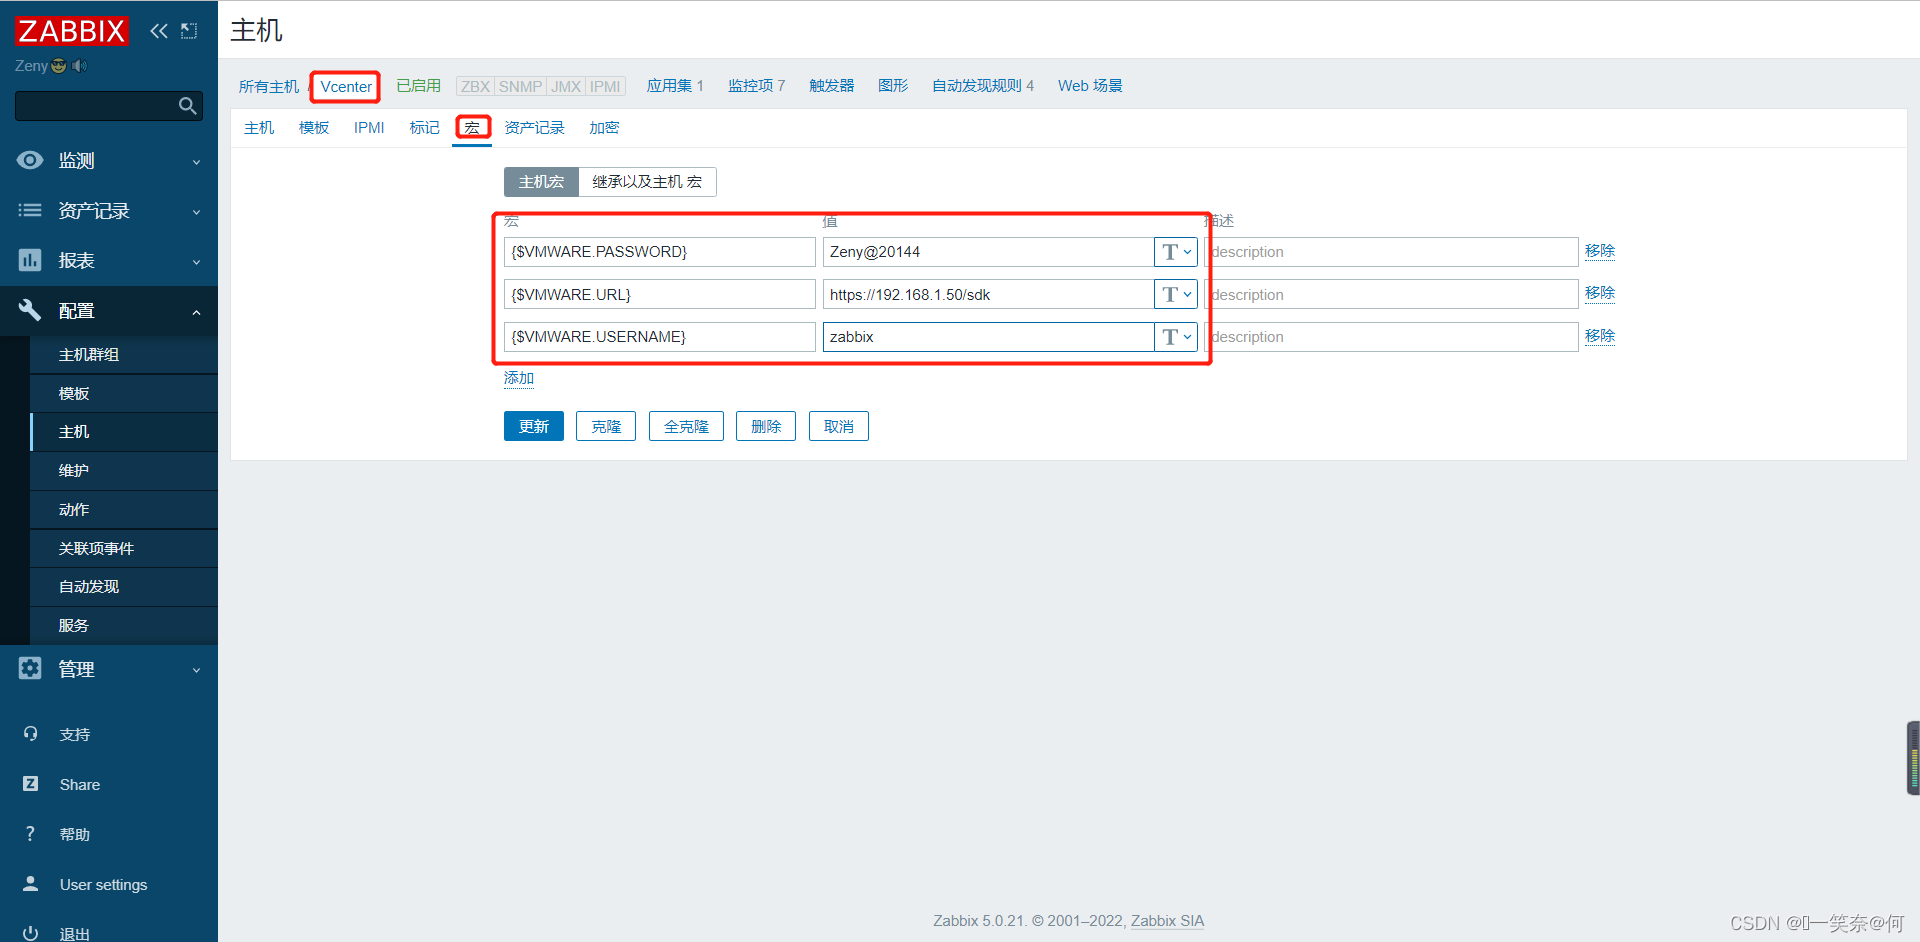Expand the 监测 menu chevron
Screen dimensions: 1920x942
[x=196, y=162]
